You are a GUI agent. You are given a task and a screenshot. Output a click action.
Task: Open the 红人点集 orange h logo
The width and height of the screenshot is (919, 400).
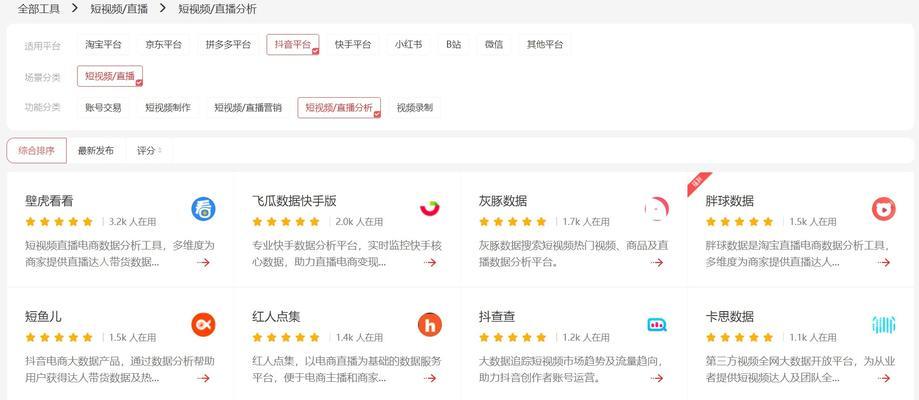click(x=430, y=324)
